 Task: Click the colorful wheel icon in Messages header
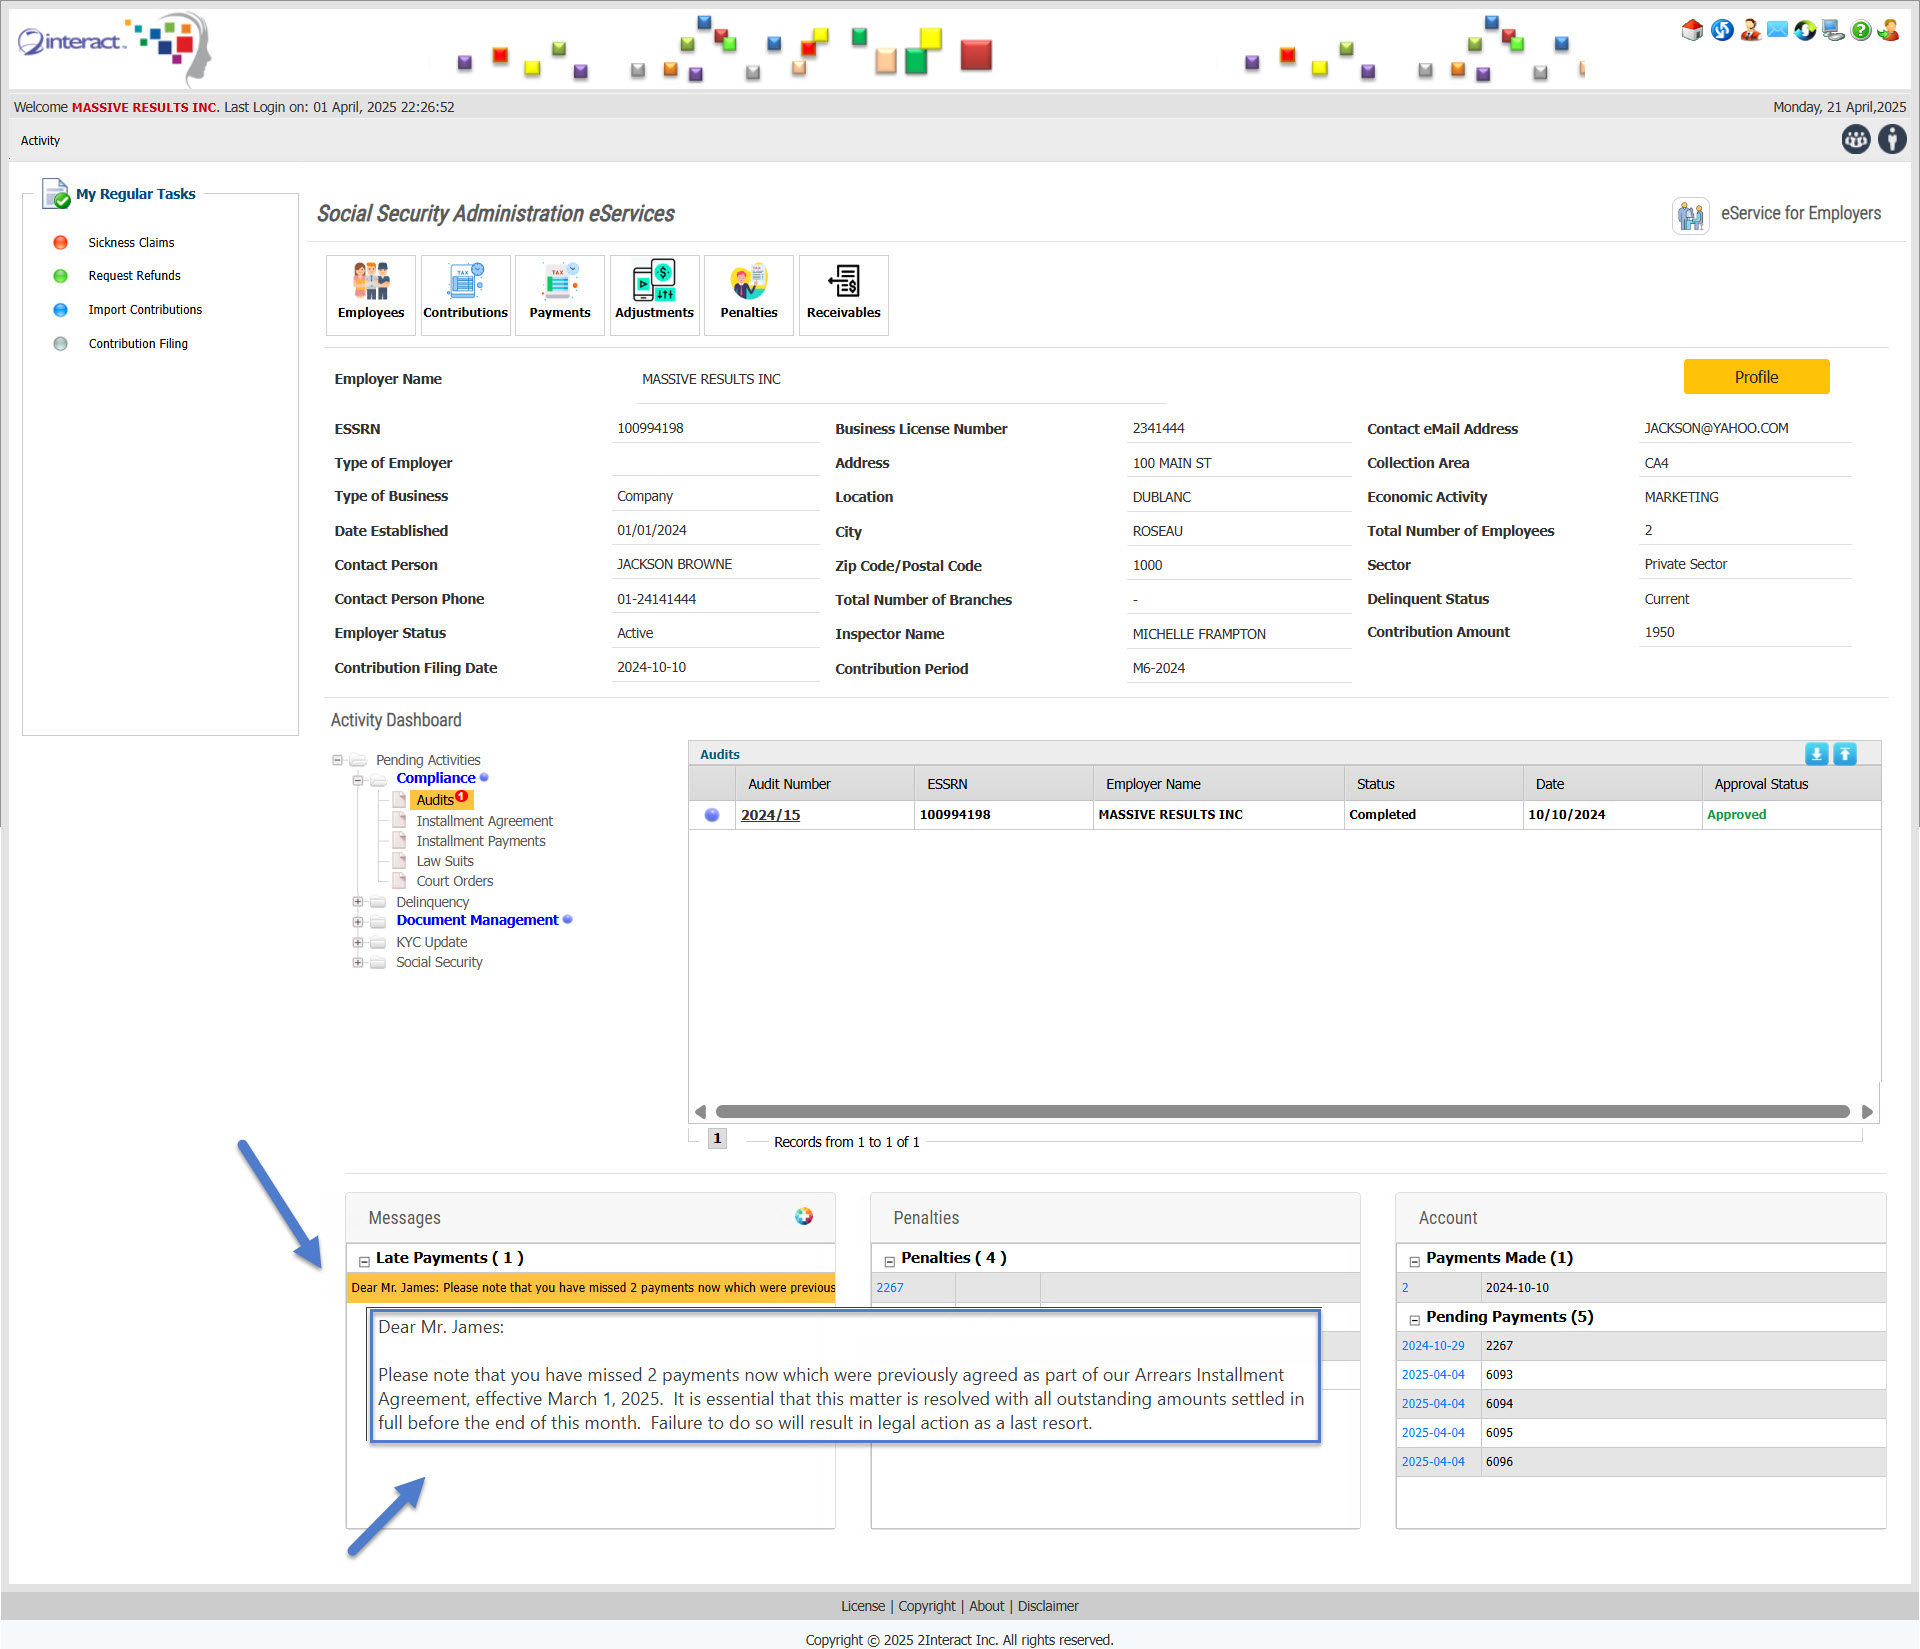coord(804,1216)
